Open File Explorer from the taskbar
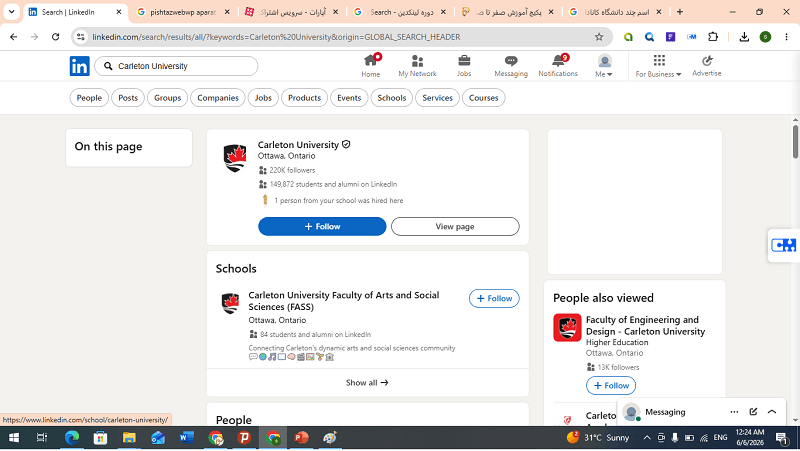The width and height of the screenshot is (800, 451). click(x=129, y=438)
